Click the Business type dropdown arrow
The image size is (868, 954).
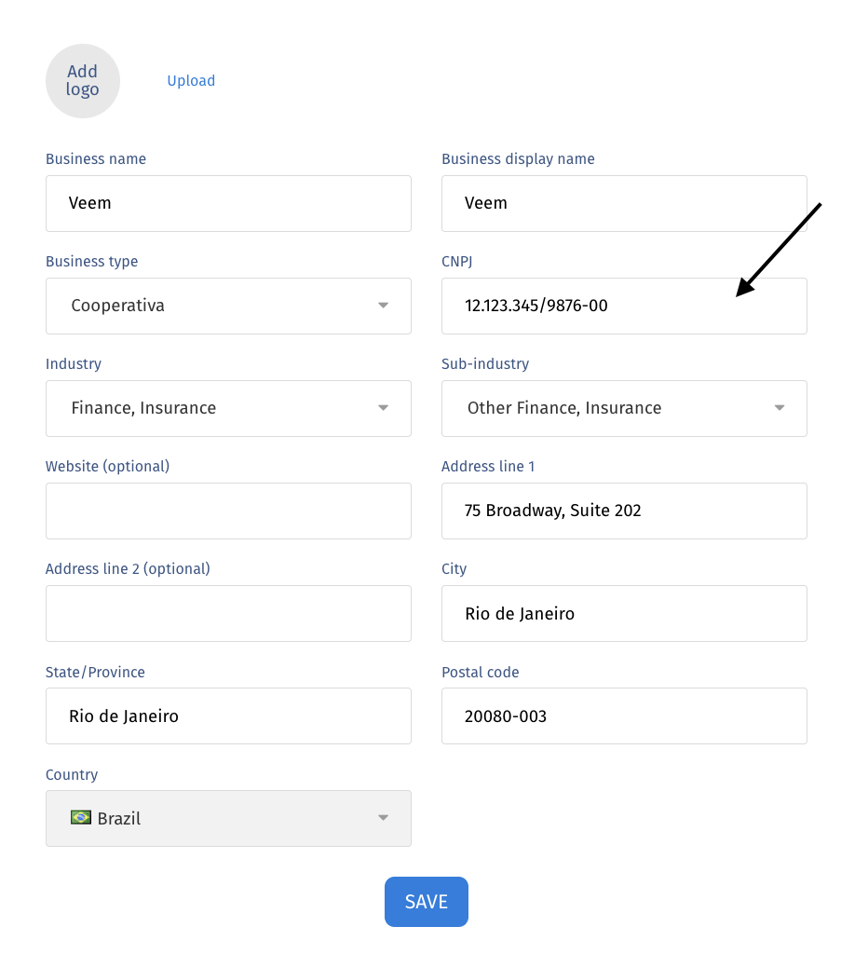[383, 306]
